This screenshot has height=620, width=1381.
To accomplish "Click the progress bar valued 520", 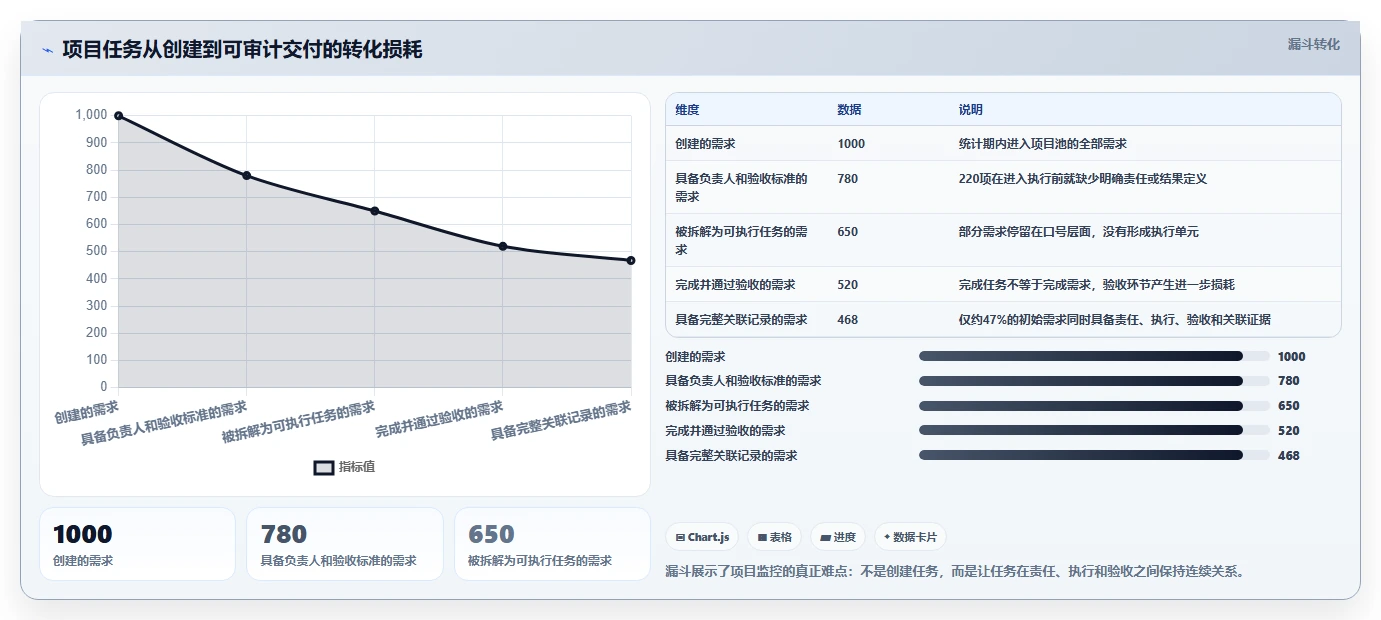I will click(1094, 430).
